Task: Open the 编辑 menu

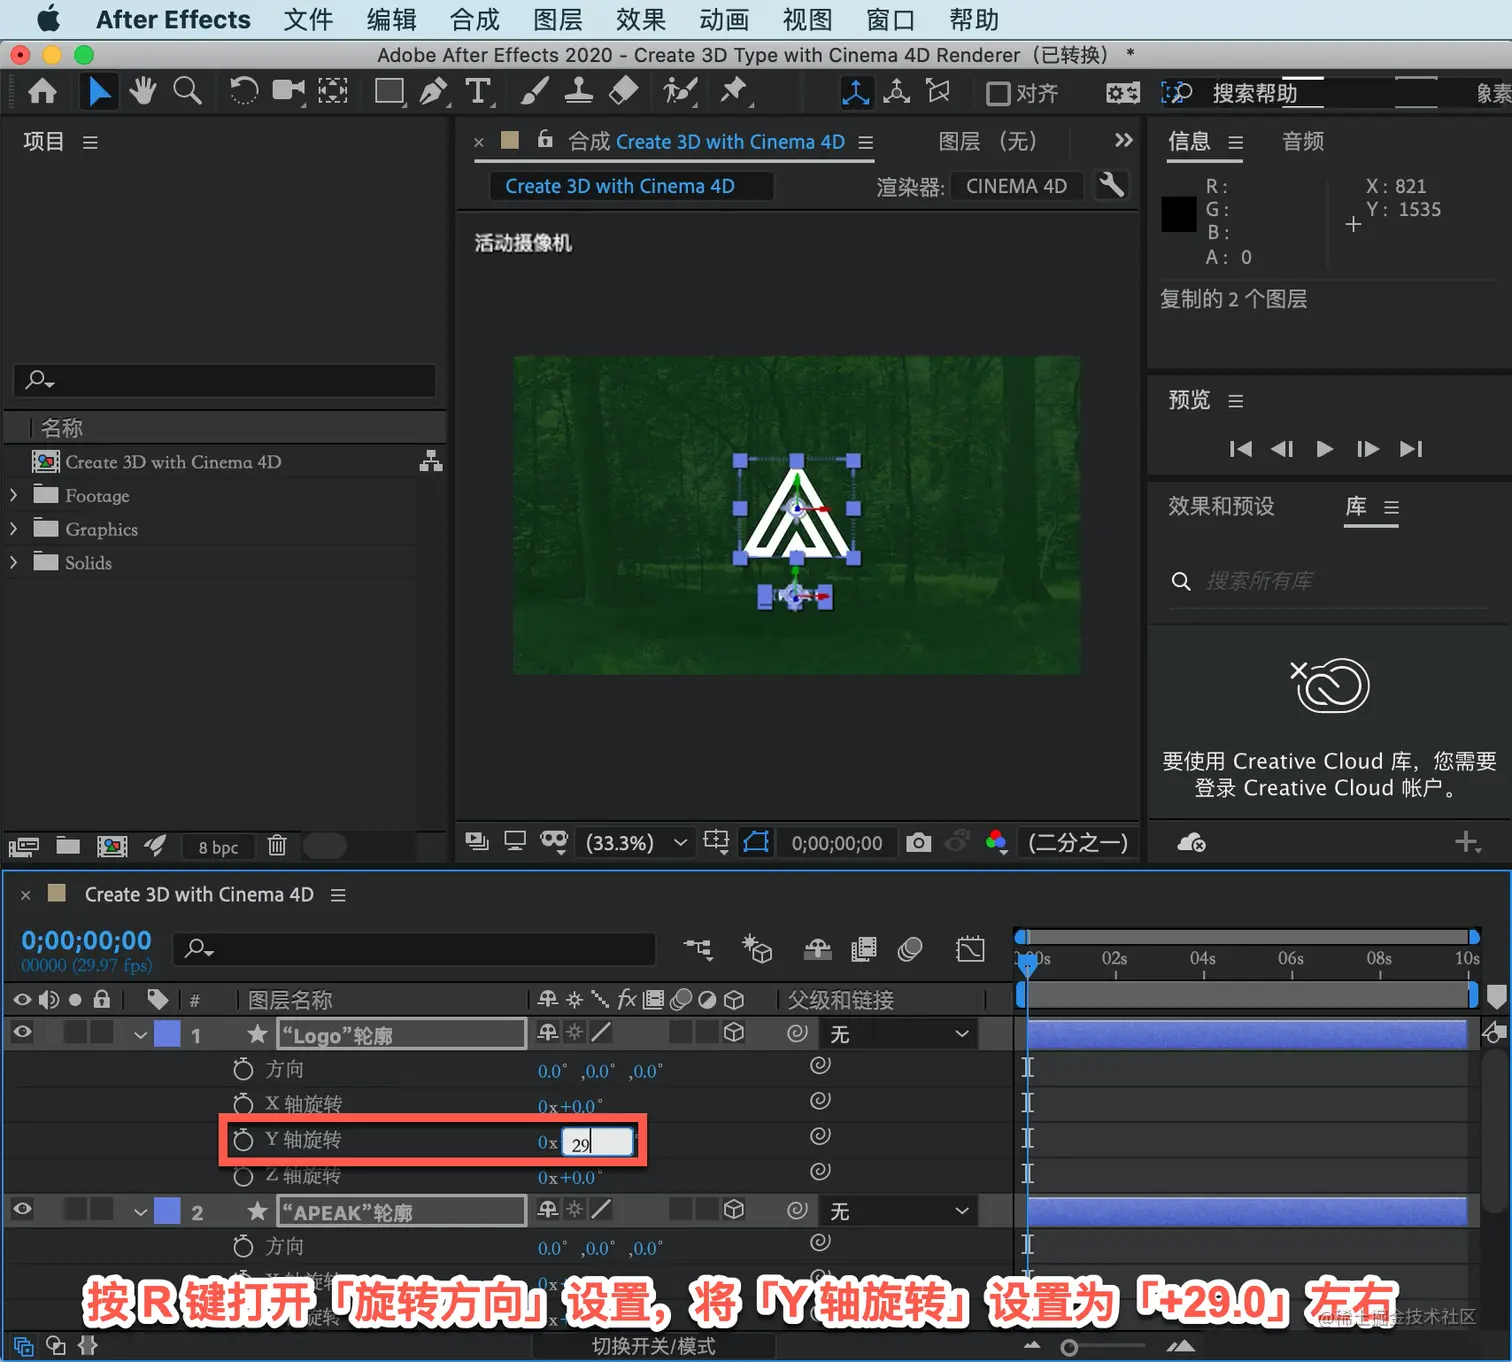Action: pyautogui.click(x=392, y=20)
